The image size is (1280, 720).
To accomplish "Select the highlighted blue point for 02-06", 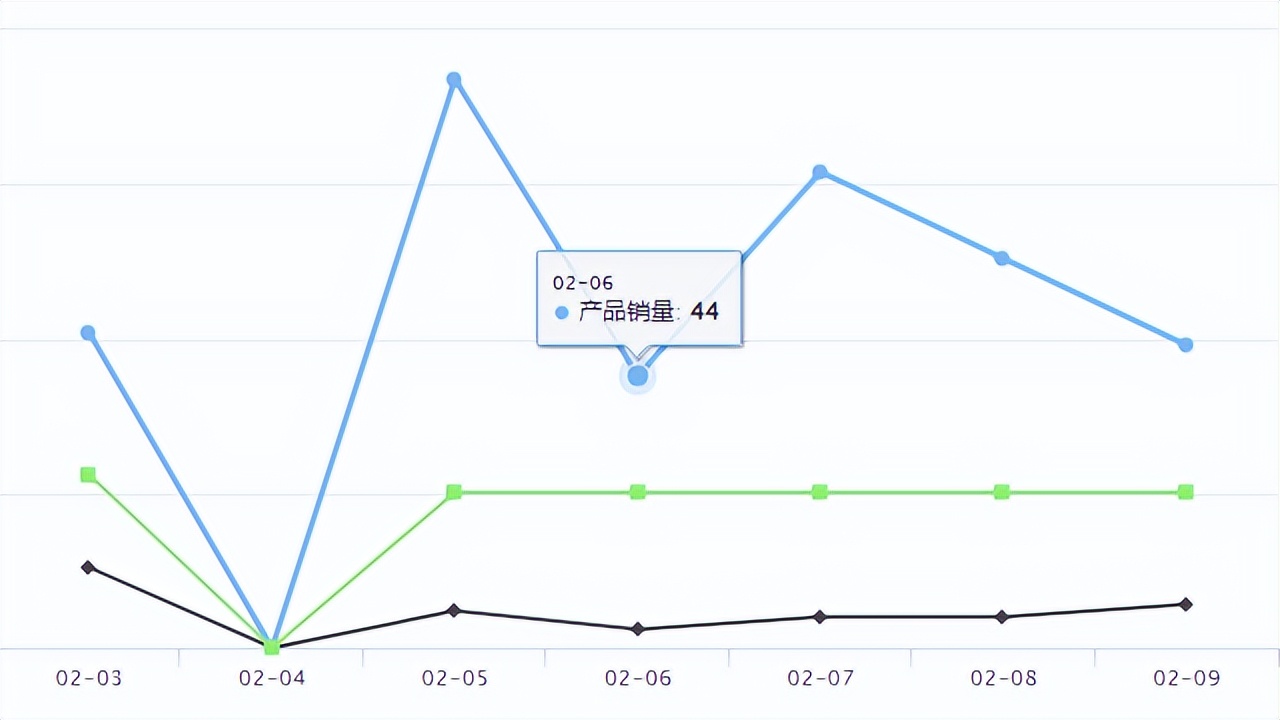I will (638, 376).
